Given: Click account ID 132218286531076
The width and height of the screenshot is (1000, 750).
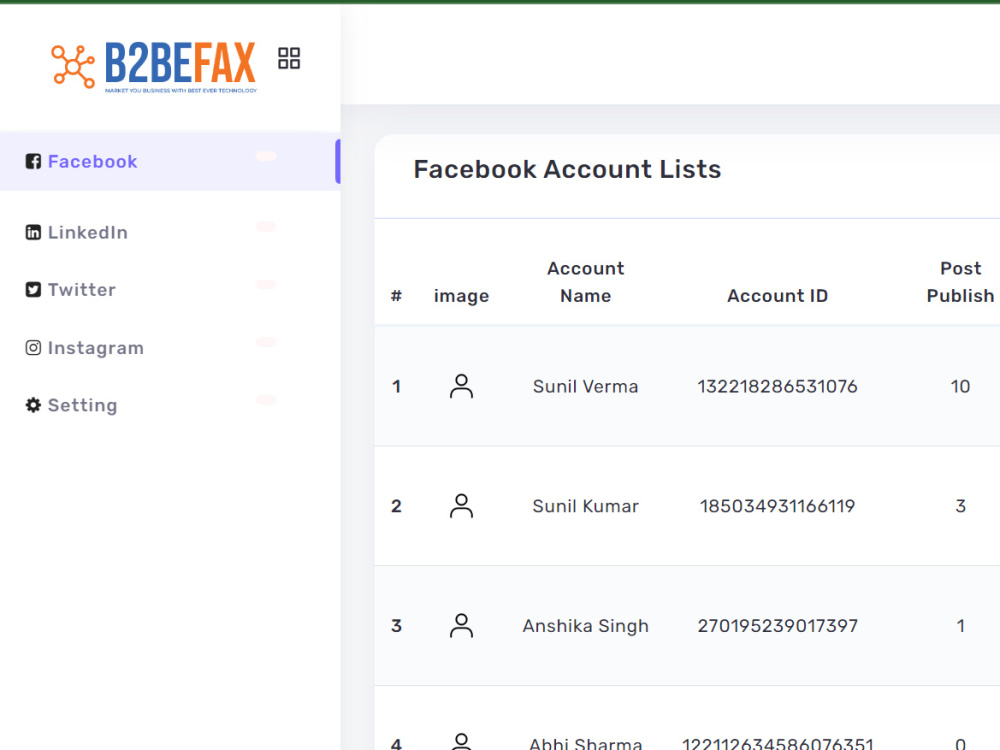Looking at the screenshot, I should [777, 386].
